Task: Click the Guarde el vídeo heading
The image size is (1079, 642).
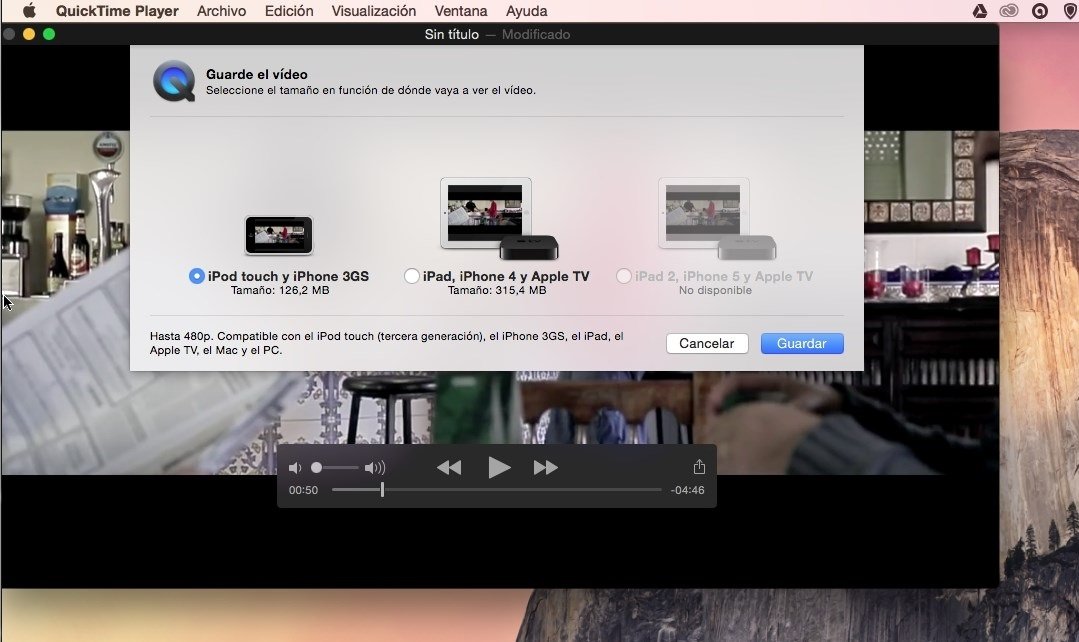Action: (257, 74)
